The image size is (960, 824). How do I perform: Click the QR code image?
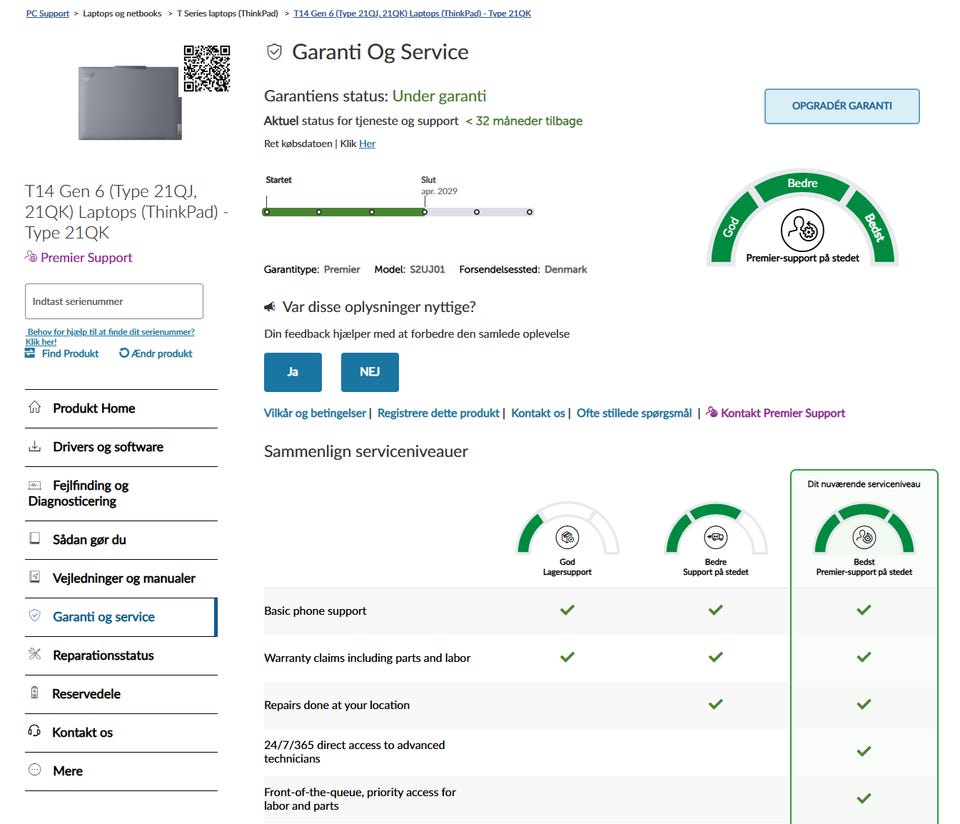pyautogui.click(x=207, y=68)
